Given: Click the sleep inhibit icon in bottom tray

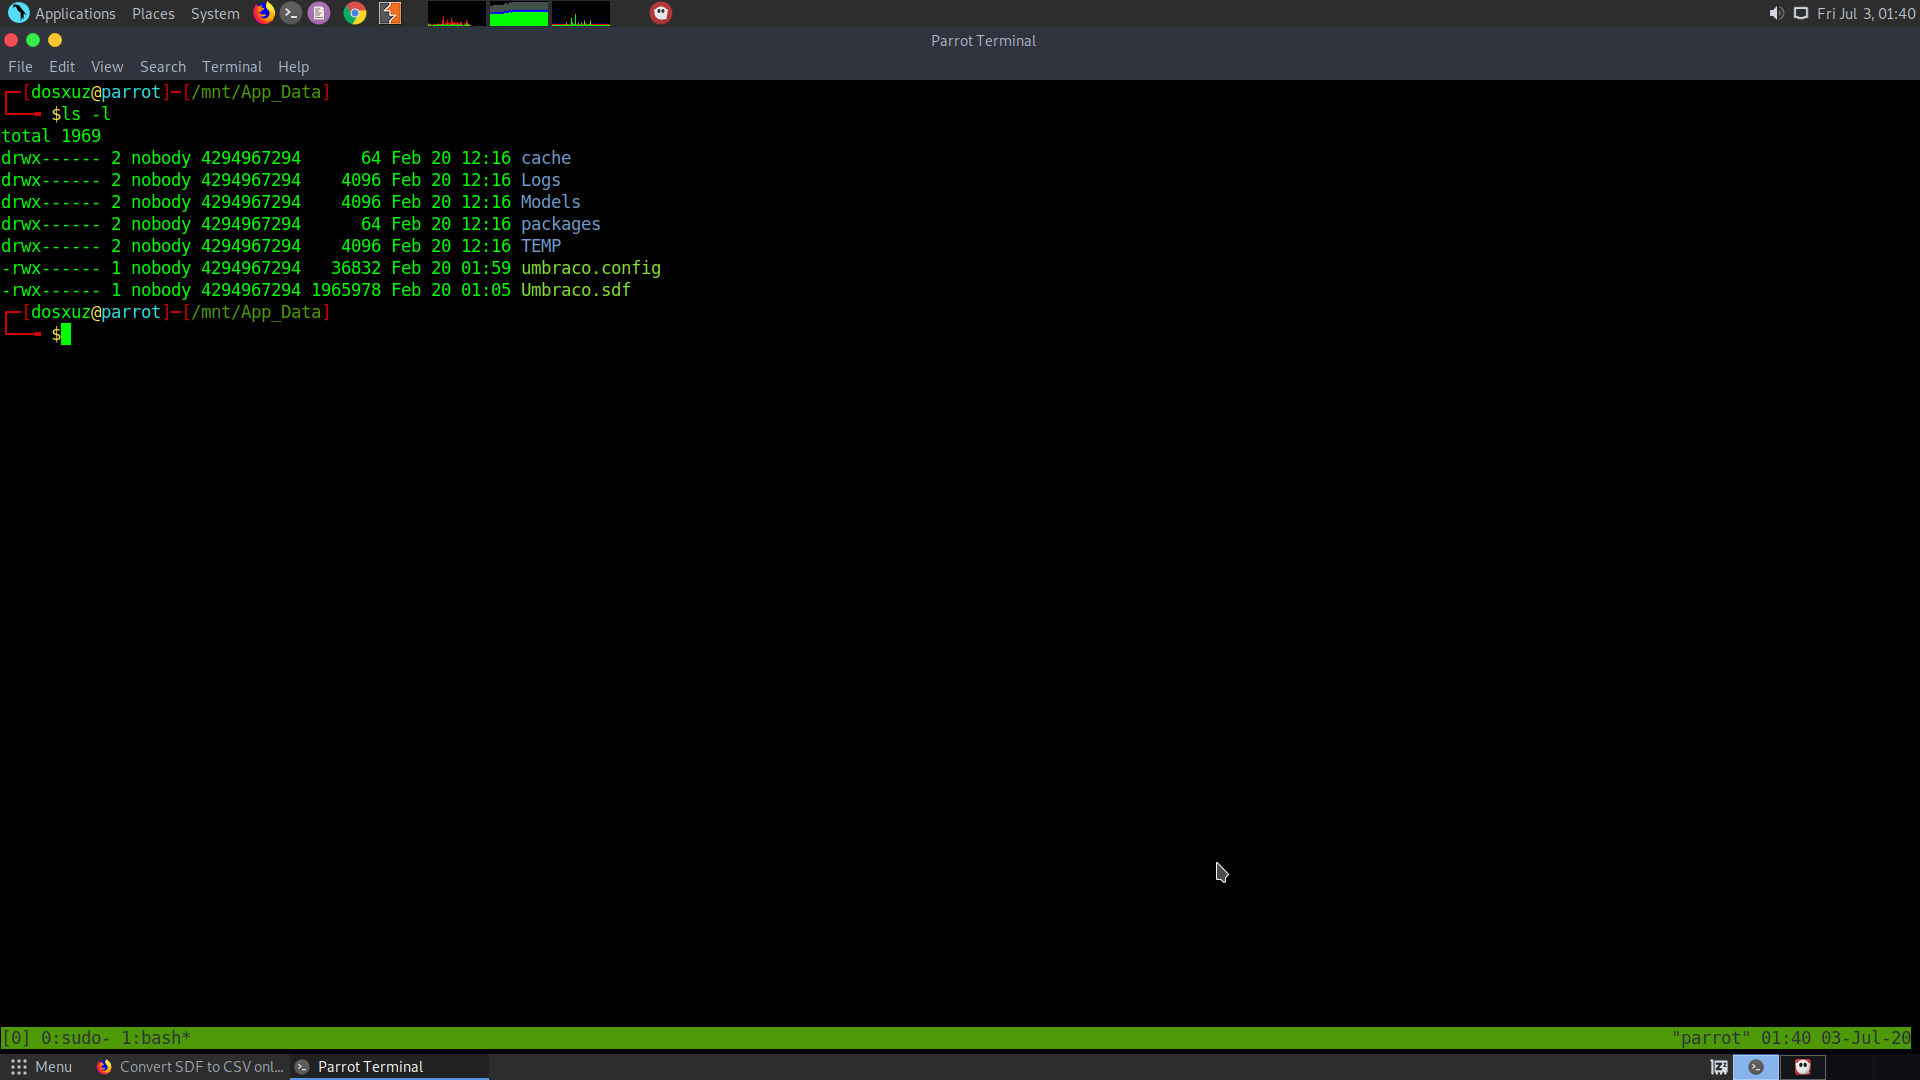Looking at the screenshot, I should coord(1719,1067).
